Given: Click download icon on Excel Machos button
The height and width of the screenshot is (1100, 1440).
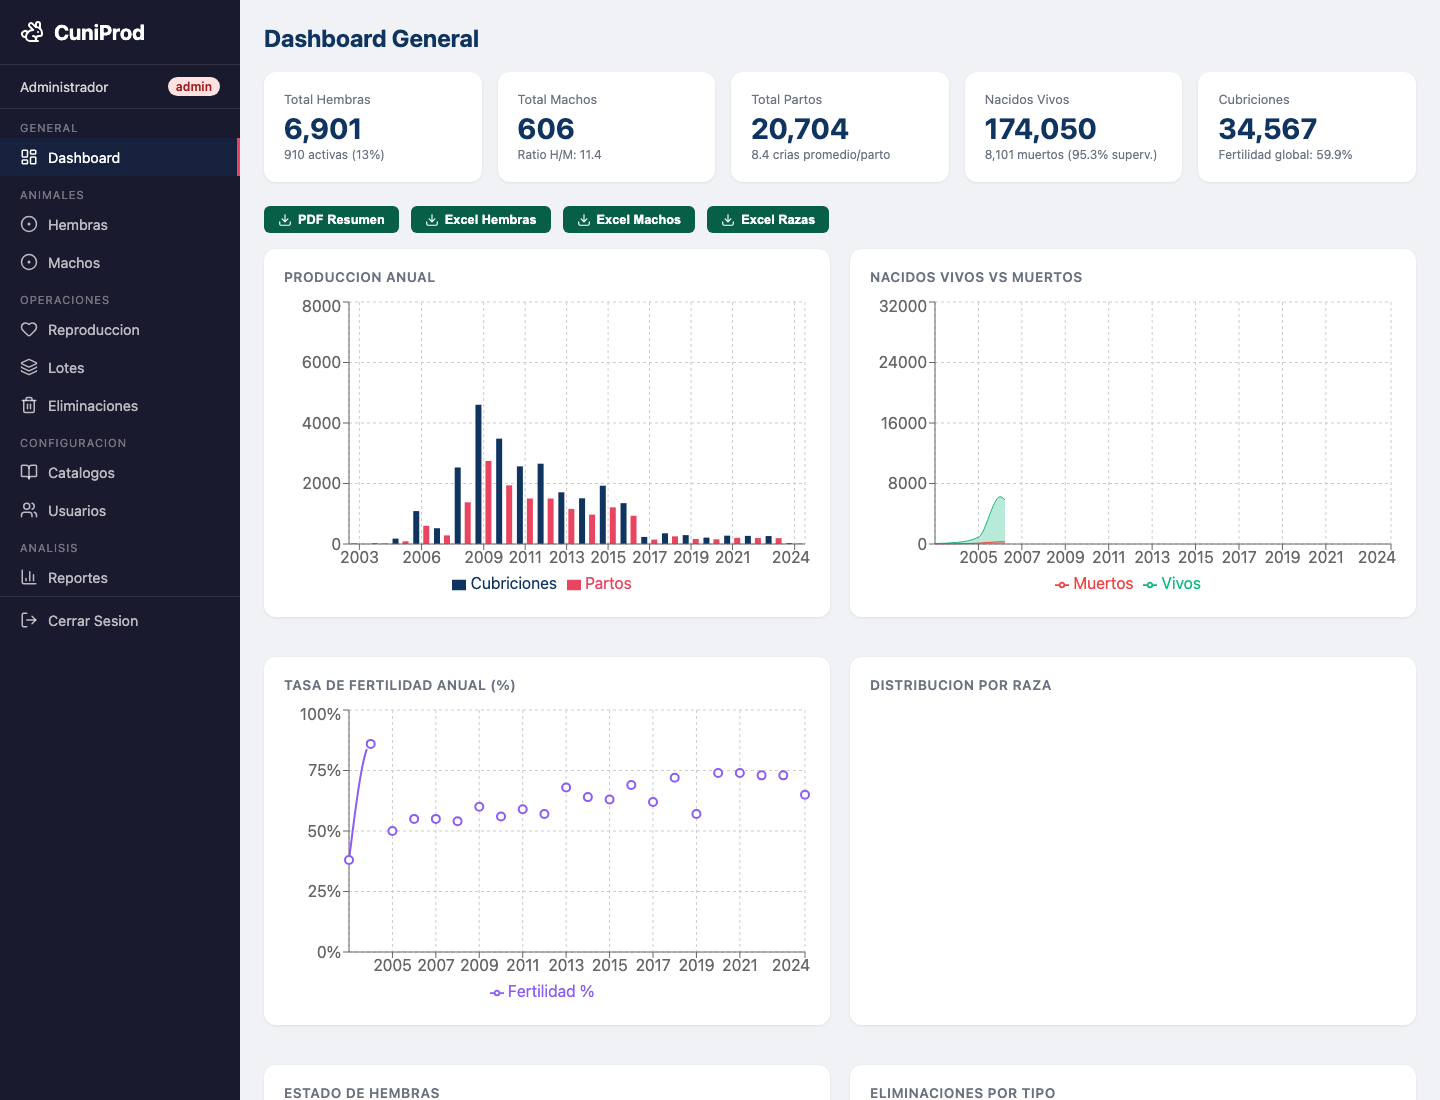Looking at the screenshot, I should pos(584,220).
